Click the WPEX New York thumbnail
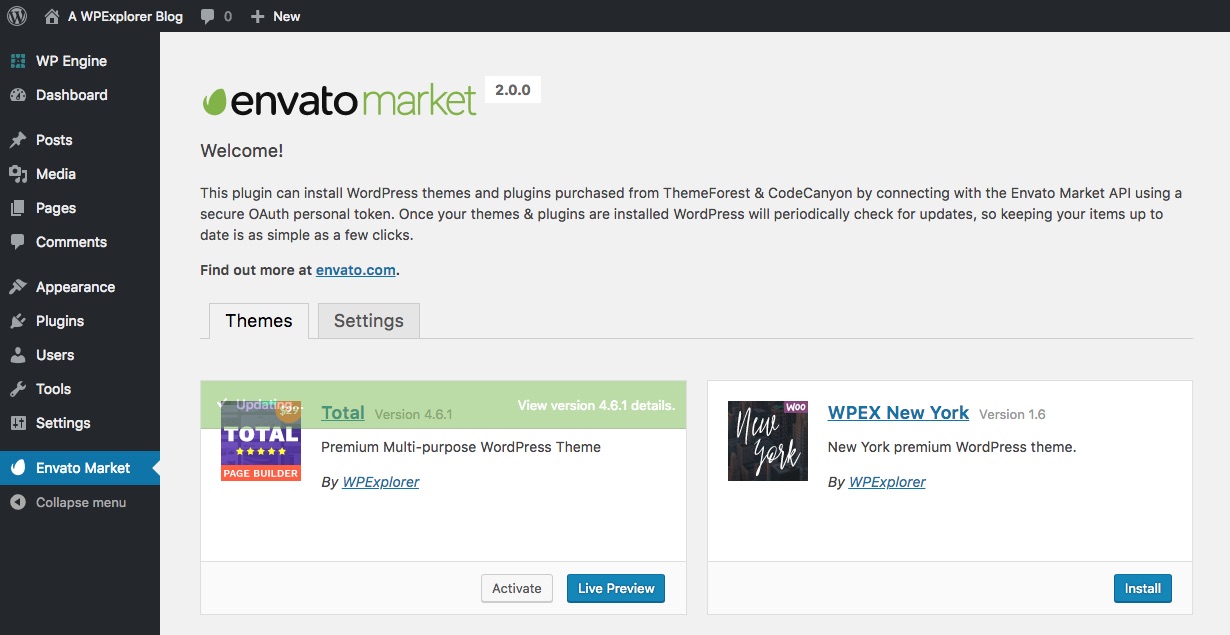The width and height of the screenshot is (1230, 635). click(x=768, y=441)
